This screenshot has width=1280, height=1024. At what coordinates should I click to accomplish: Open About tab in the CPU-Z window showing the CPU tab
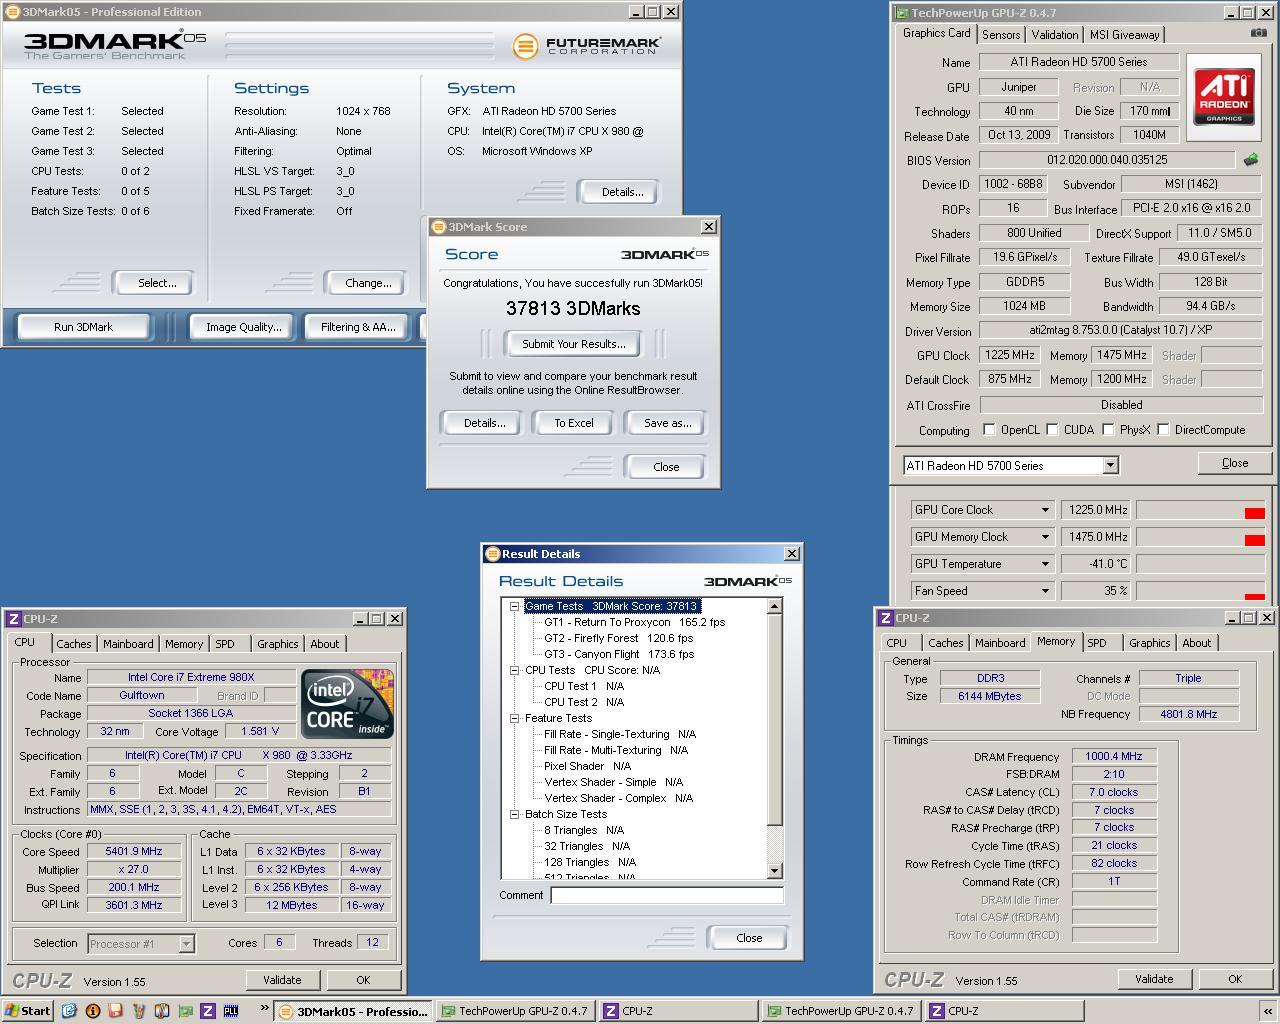325,644
